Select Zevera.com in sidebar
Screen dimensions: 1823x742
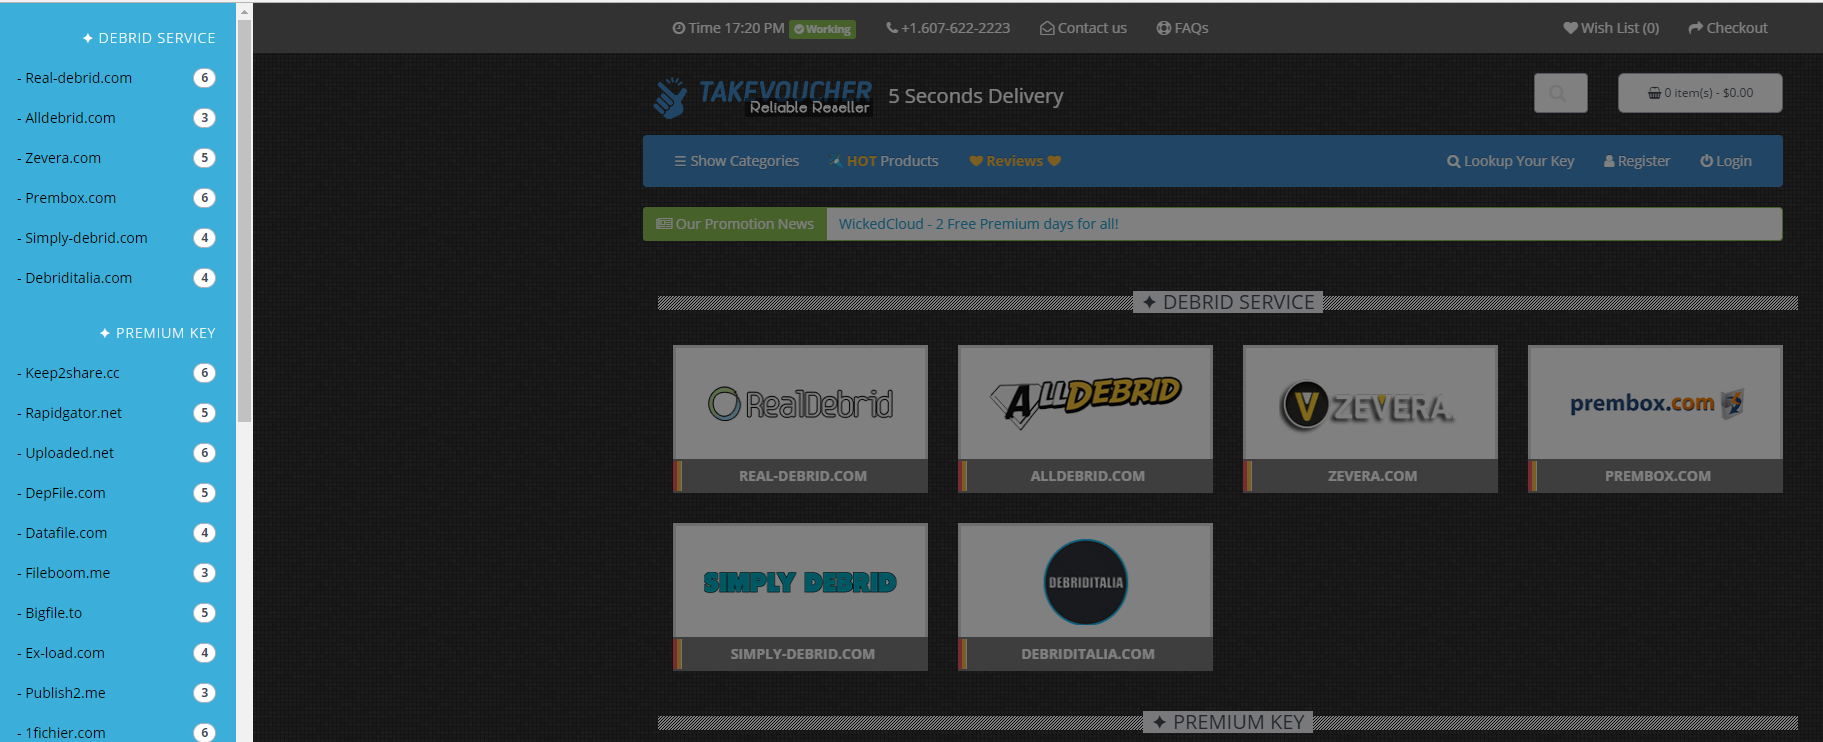tap(63, 158)
